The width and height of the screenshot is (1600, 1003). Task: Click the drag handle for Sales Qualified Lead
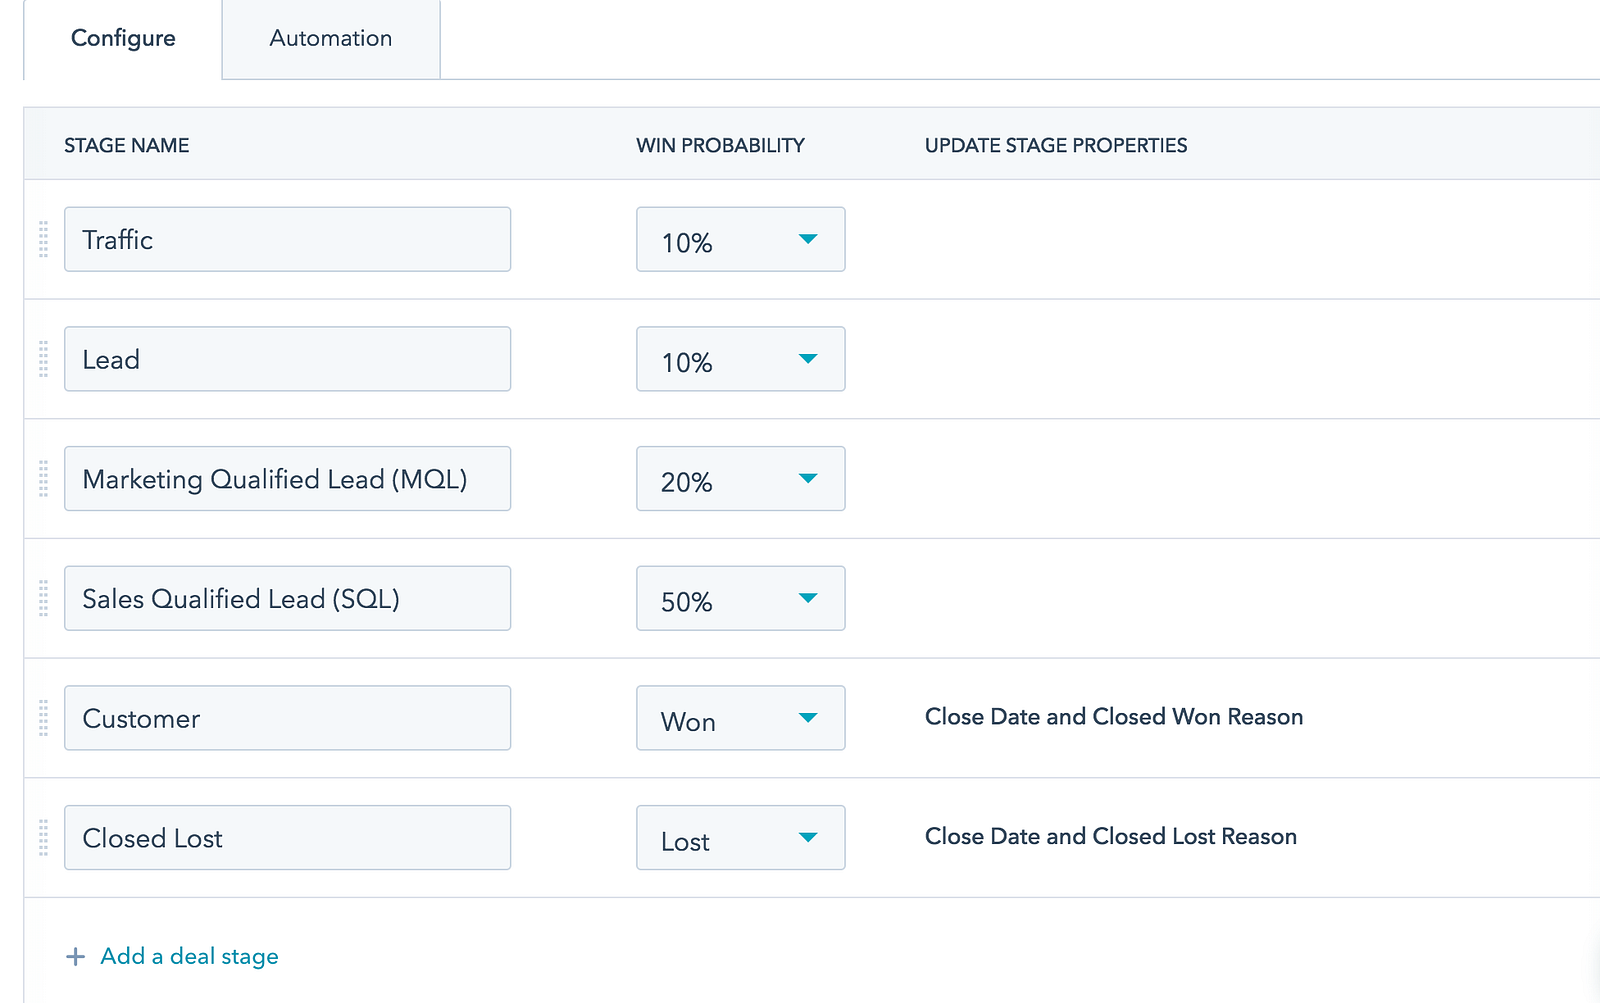pos(43,598)
